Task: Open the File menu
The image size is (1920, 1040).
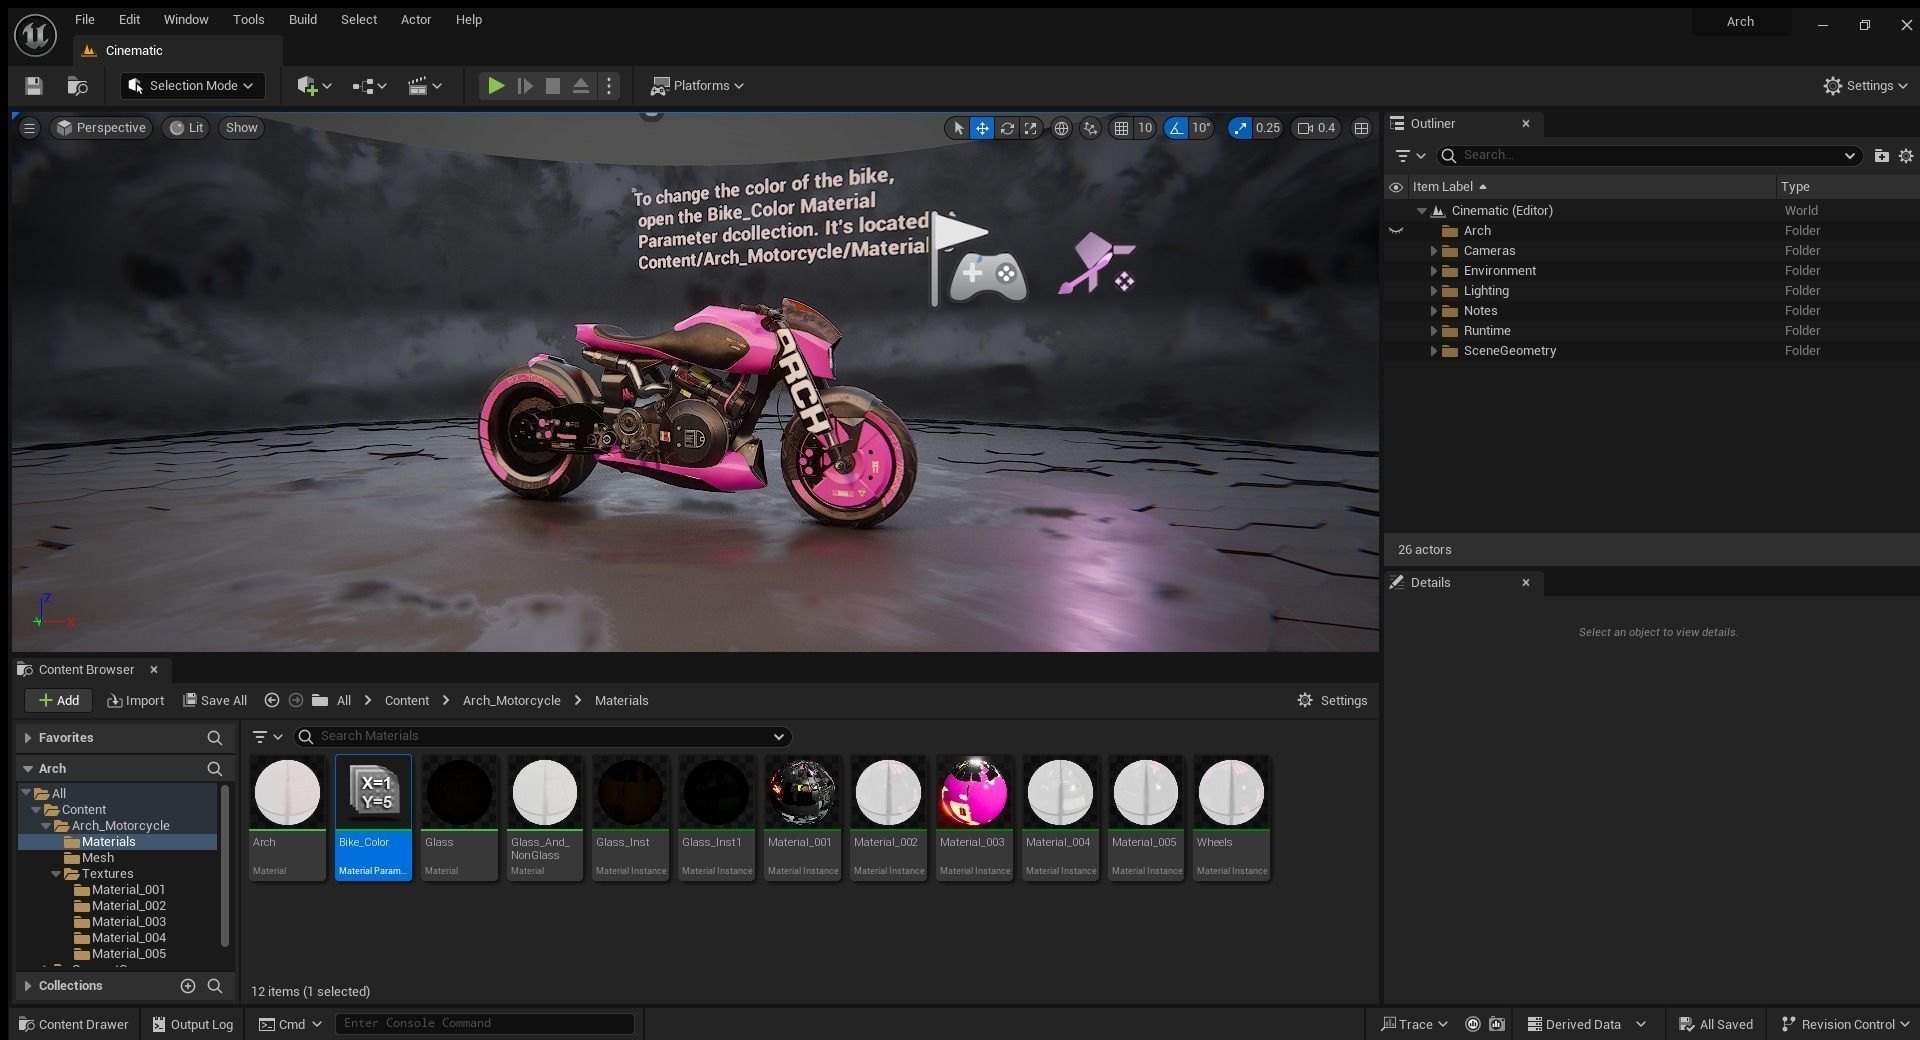Action: pyautogui.click(x=85, y=19)
